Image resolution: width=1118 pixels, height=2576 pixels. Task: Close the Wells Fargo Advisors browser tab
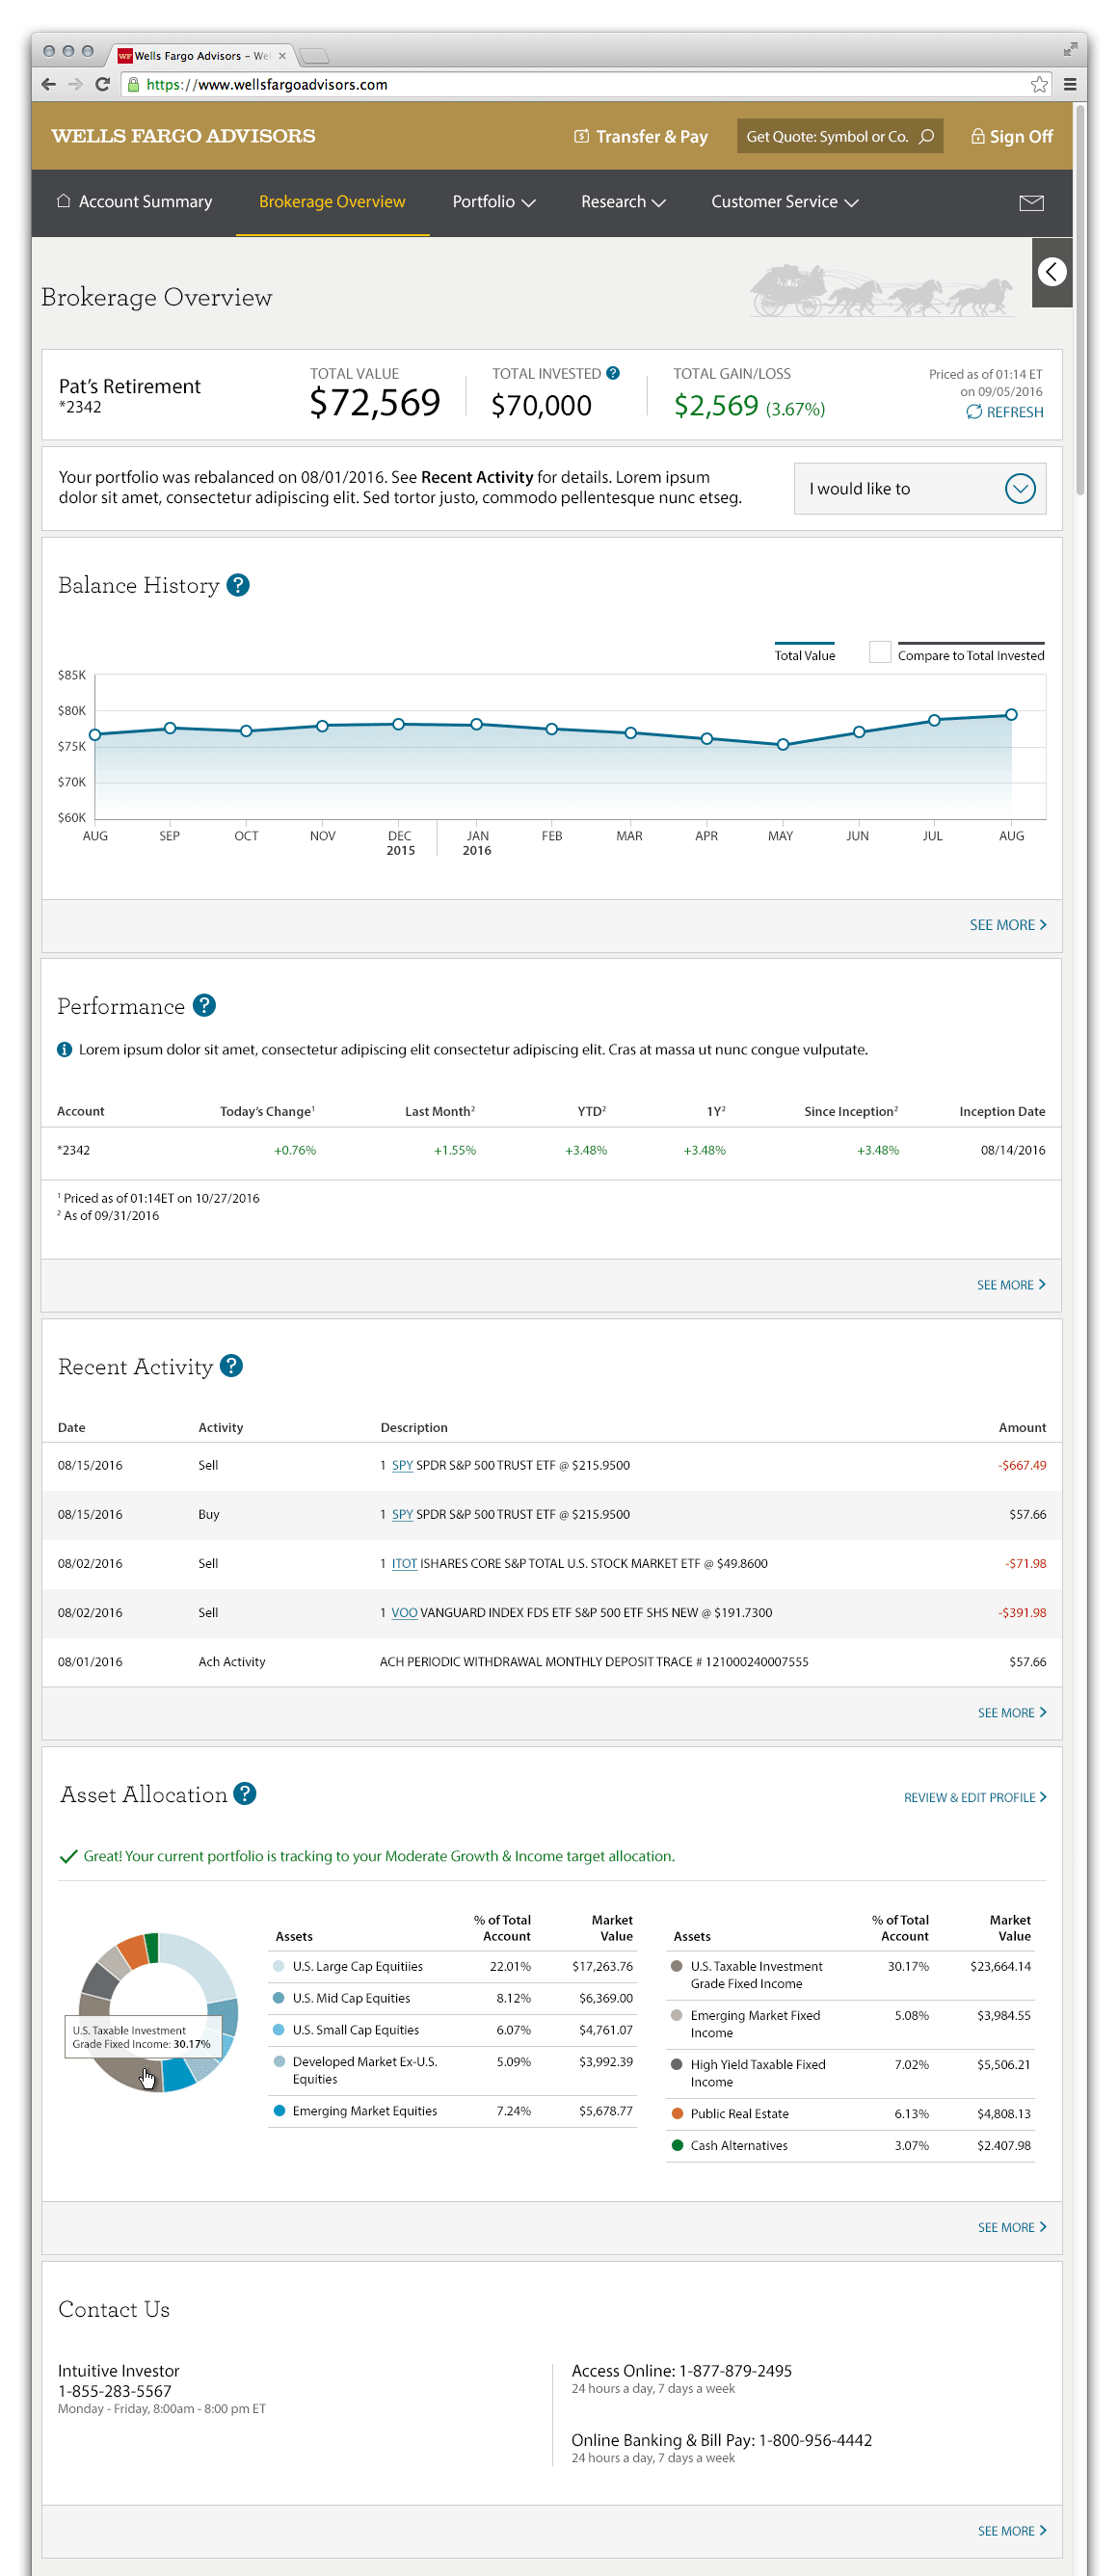click(x=282, y=56)
